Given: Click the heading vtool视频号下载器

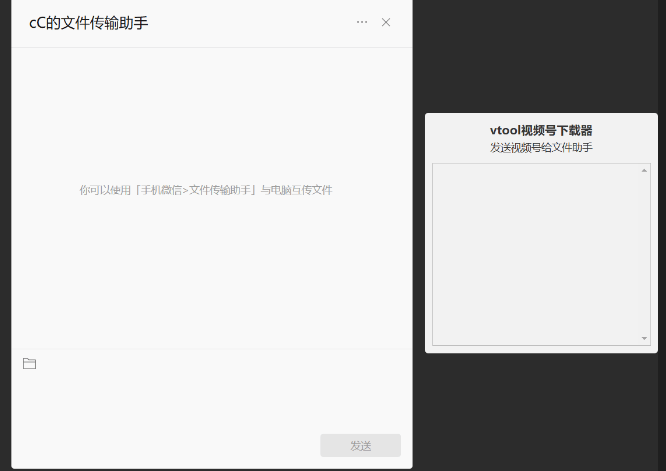Looking at the screenshot, I should 541,130.
